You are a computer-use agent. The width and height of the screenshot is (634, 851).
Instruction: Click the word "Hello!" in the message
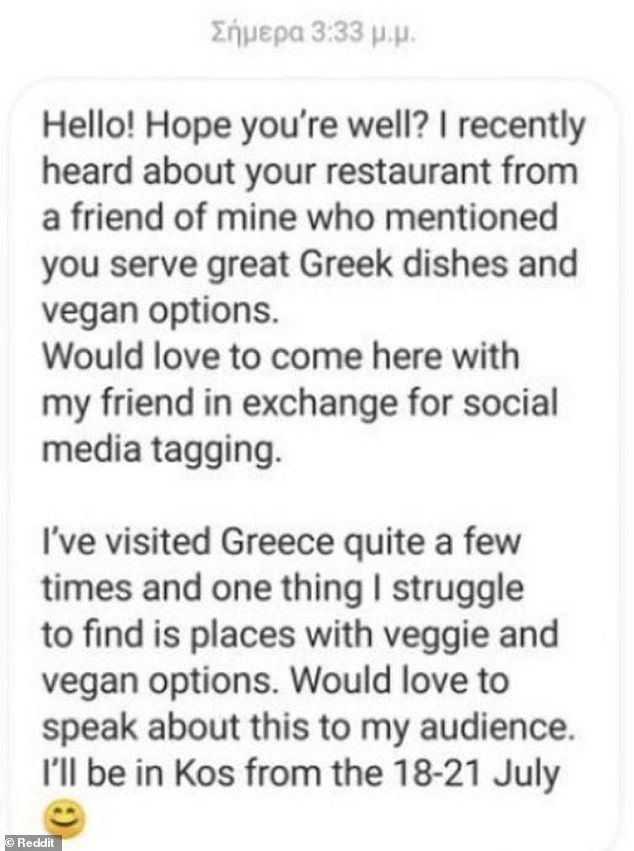(90, 126)
